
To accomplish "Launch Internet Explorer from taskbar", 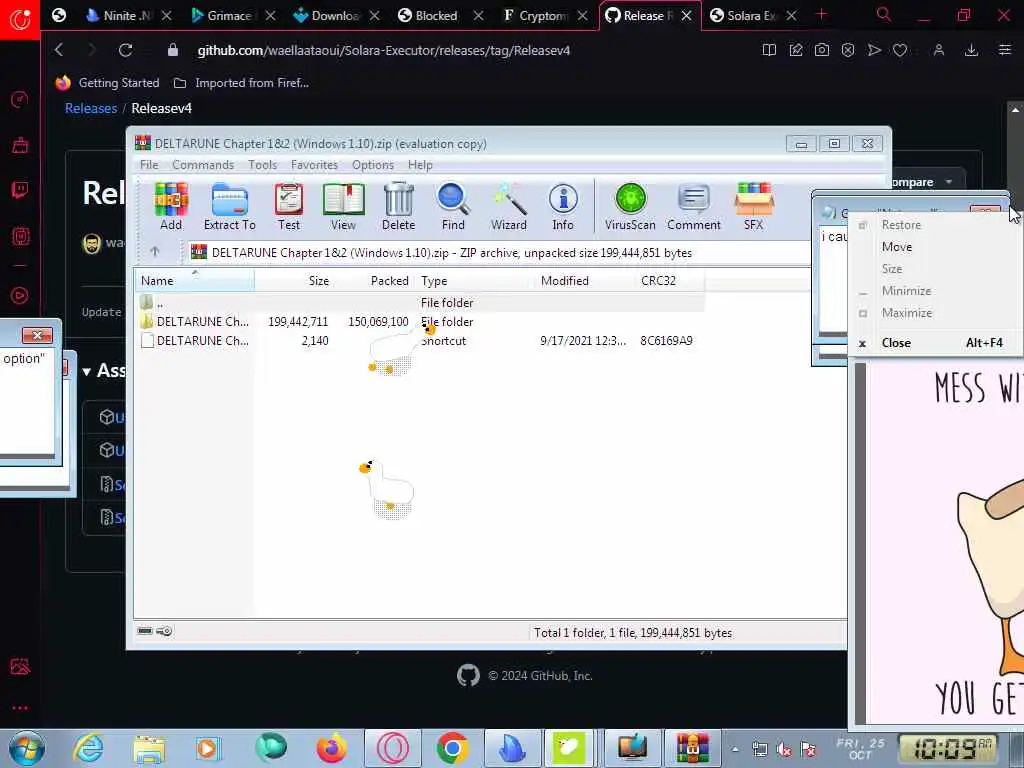I will [88, 748].
